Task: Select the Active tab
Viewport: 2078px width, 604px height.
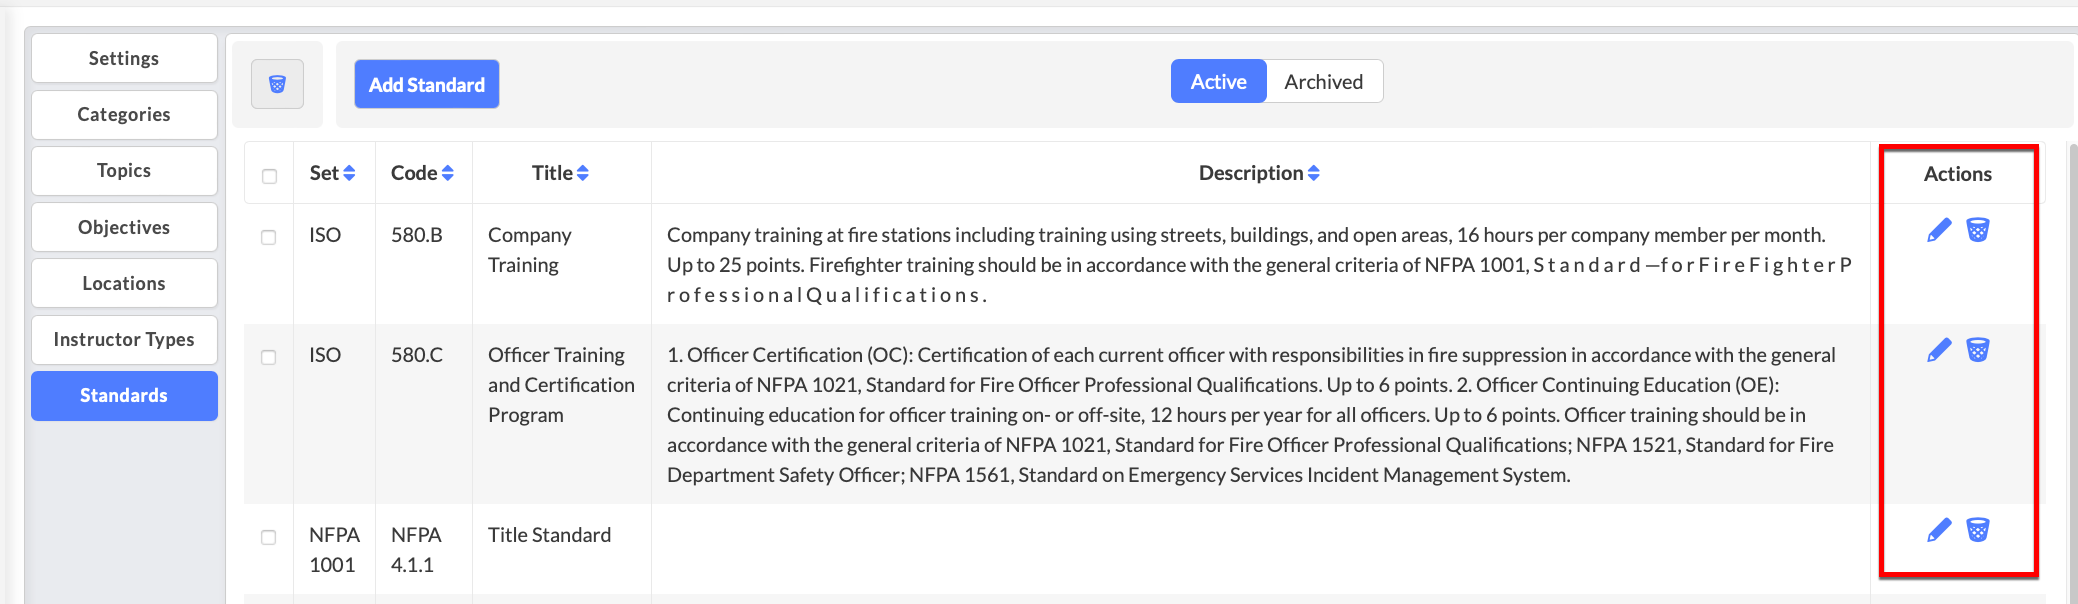Action: (x=1219, y=82)
